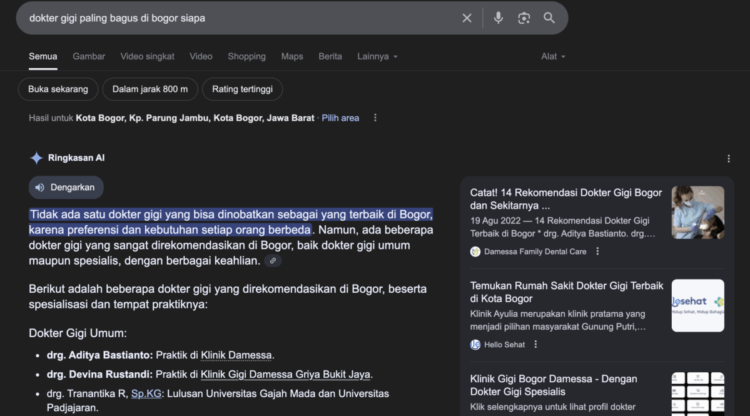Click the magnifying glass search icon
The width and height of the screenshot is (750, 416).
click(549, 18)
